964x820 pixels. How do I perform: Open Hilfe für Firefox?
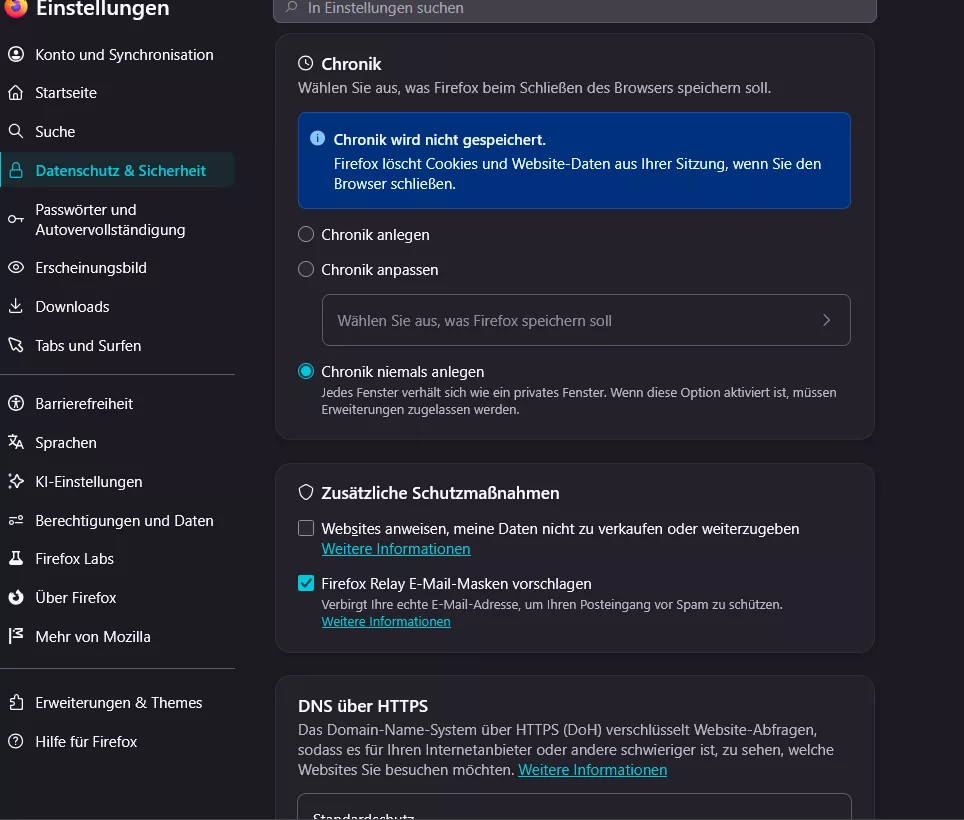click(117, 742)
